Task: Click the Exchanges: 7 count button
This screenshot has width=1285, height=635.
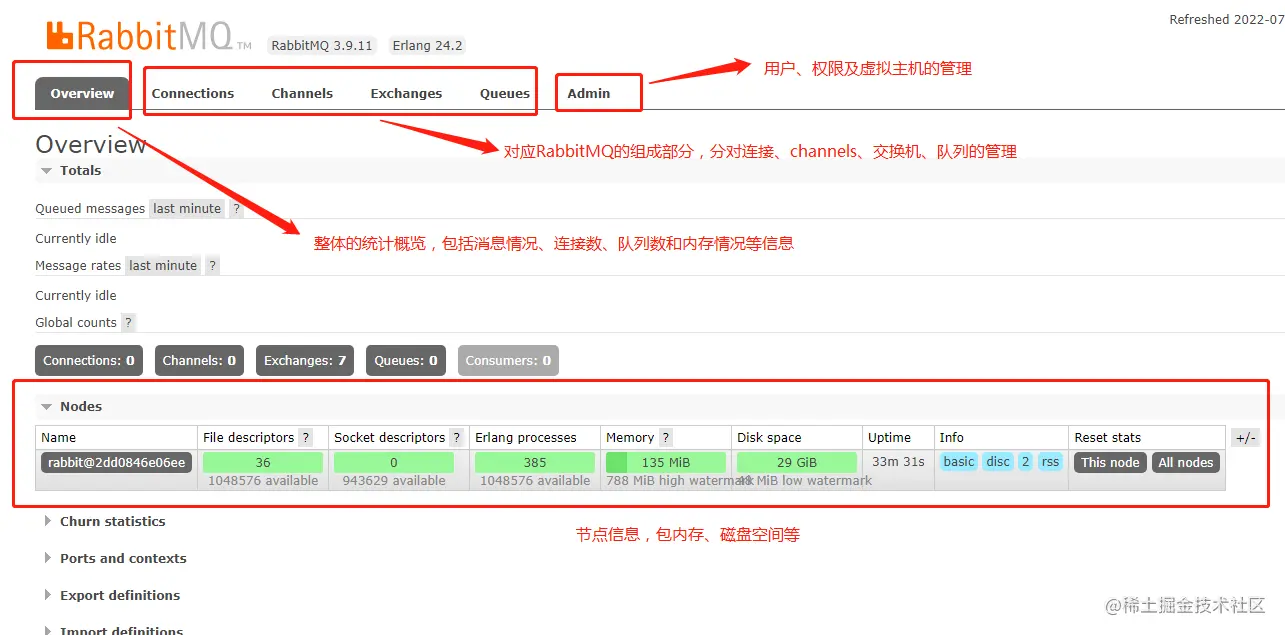Action: tap(305, 361)
